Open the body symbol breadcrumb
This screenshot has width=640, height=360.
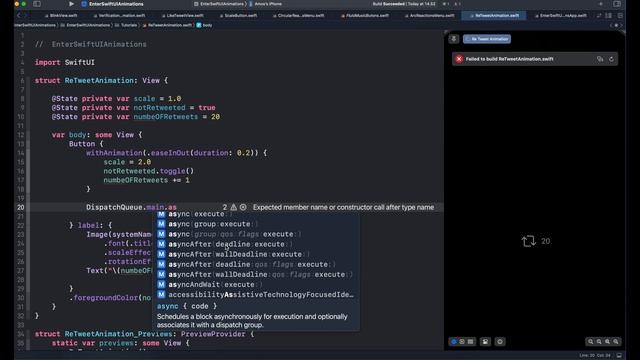click(x=204, y=25)
